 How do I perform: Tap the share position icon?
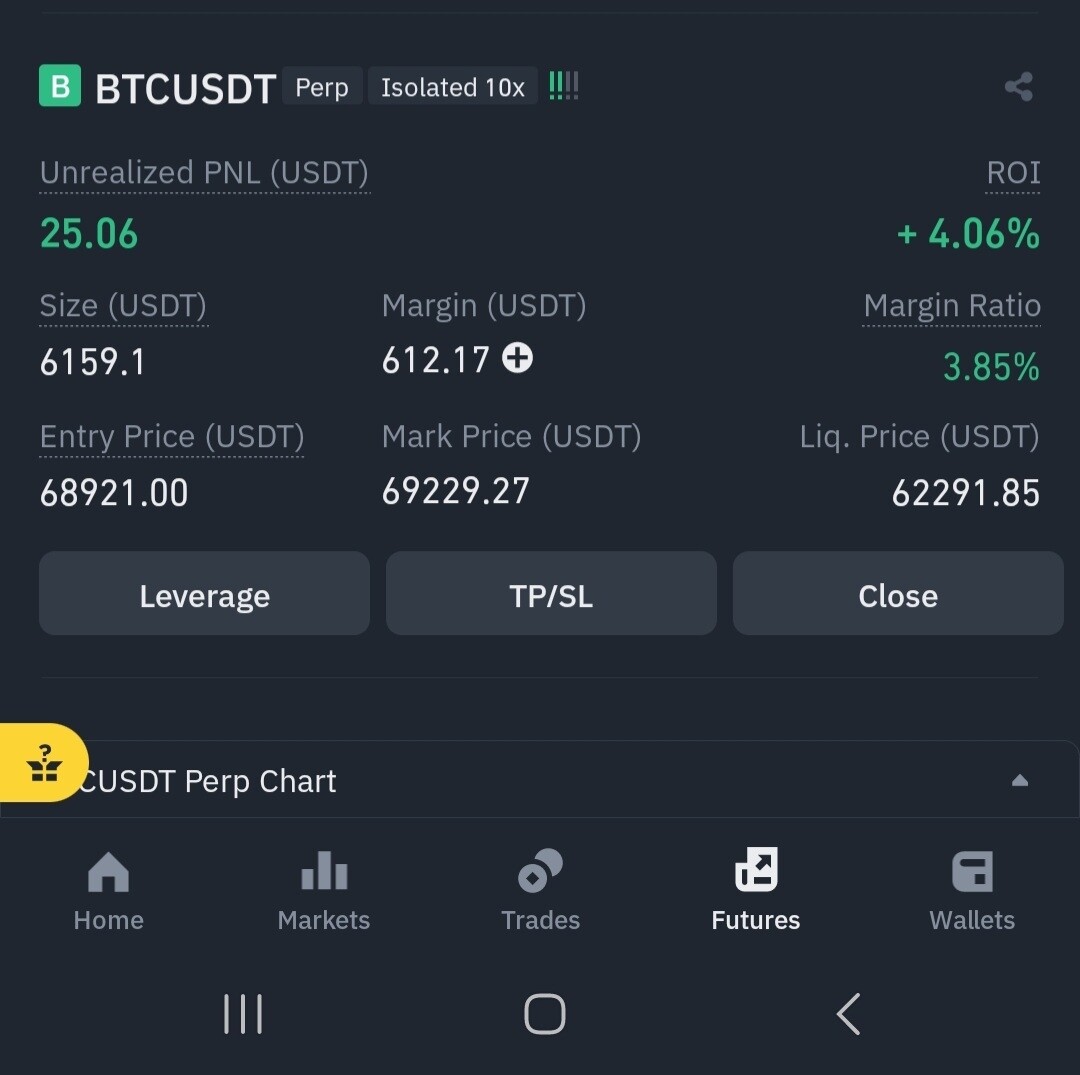[x=1018, y=87]
